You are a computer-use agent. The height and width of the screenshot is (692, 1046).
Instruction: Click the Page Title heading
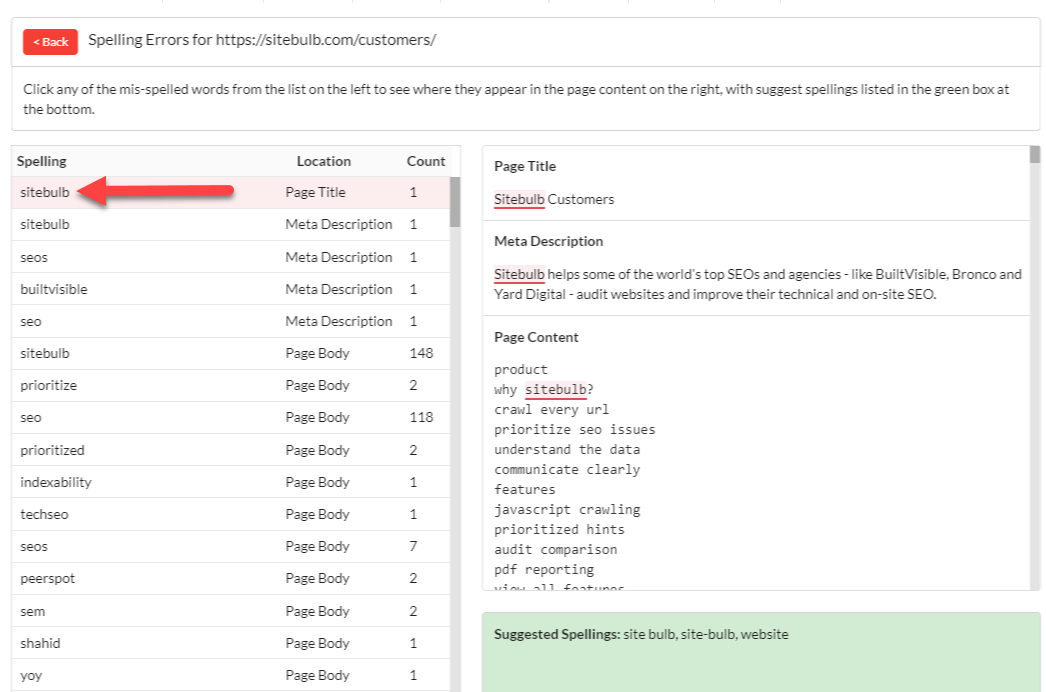coord(525,166)
